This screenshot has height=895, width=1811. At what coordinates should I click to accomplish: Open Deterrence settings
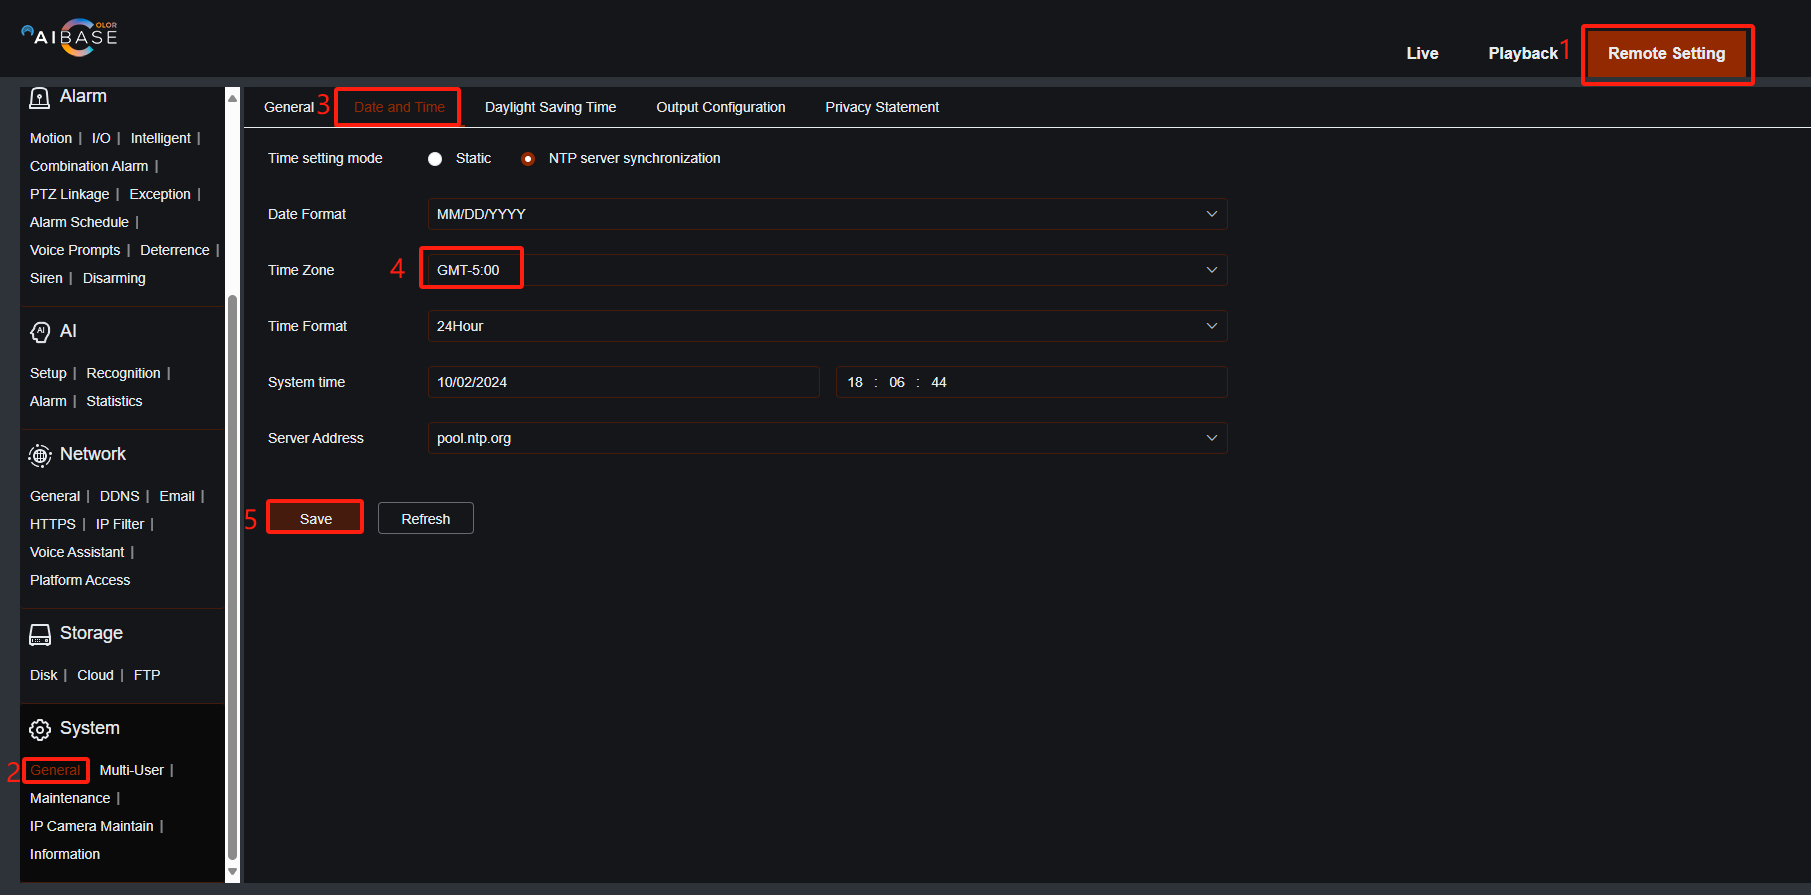[175, 250]
